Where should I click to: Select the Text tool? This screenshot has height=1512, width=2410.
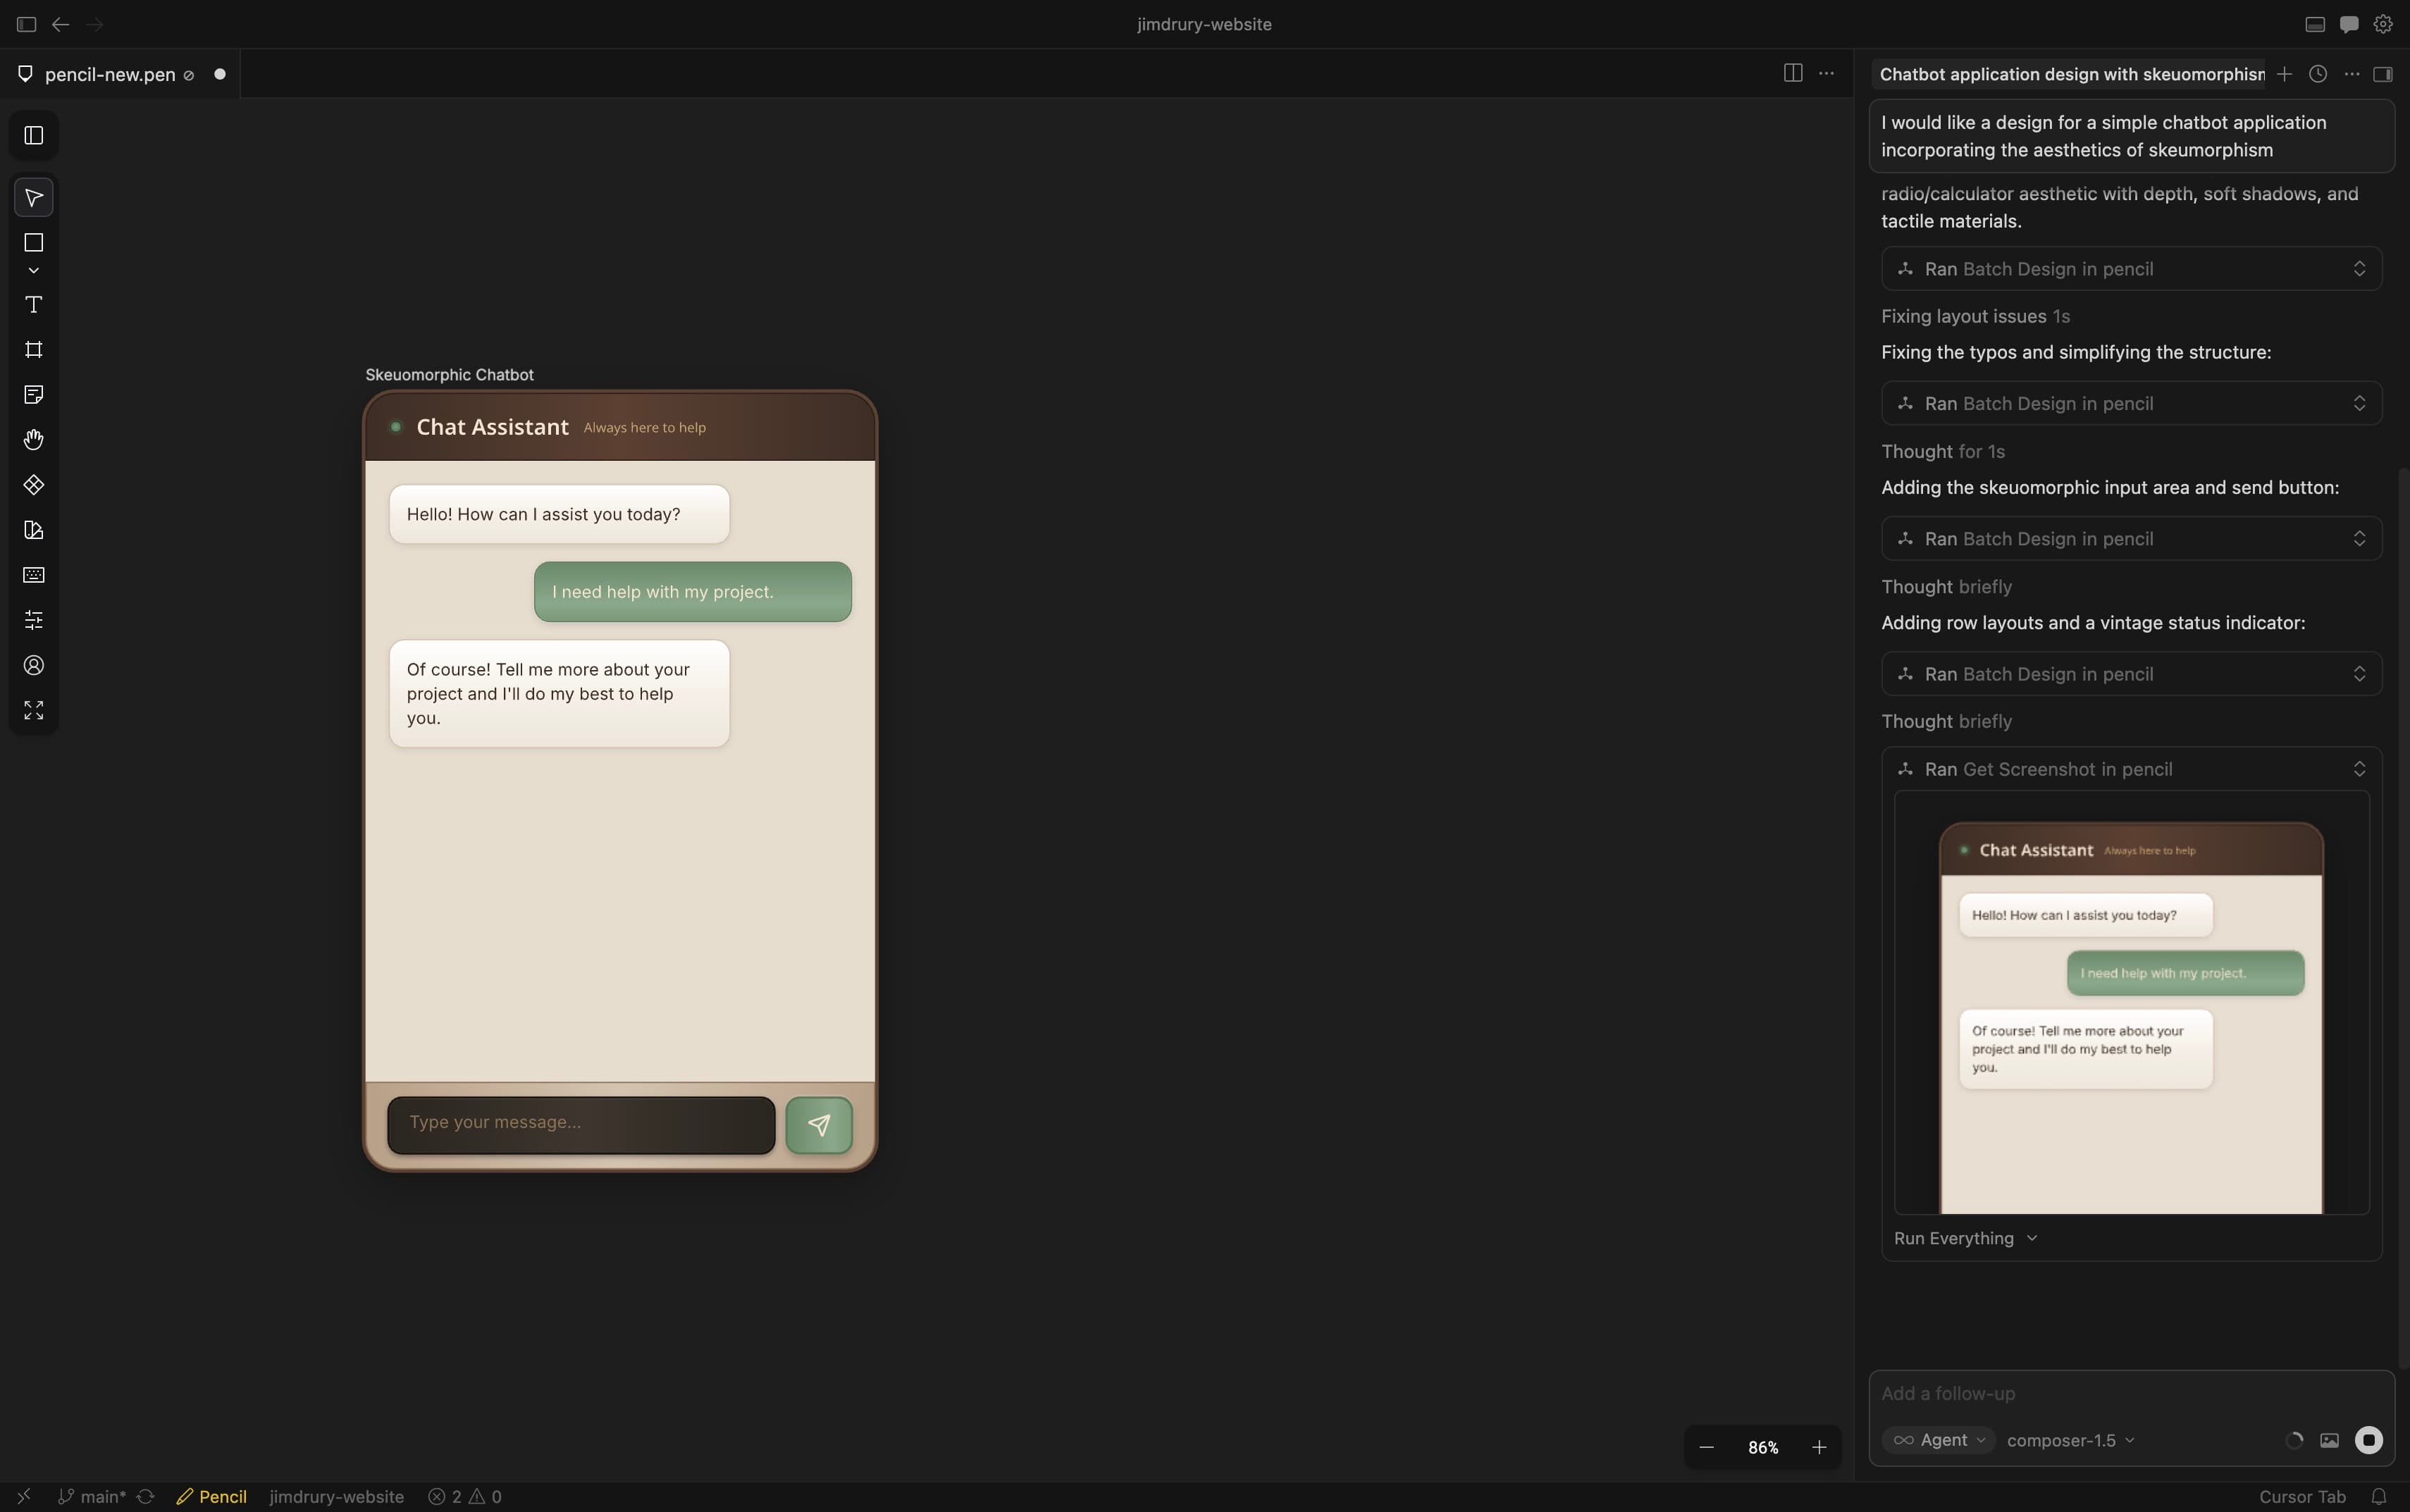[x=33, y=305]
